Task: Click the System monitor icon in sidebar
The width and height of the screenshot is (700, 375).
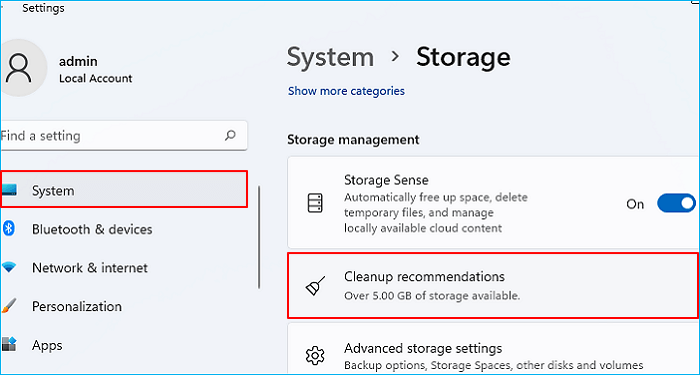Action: (9, 191)
